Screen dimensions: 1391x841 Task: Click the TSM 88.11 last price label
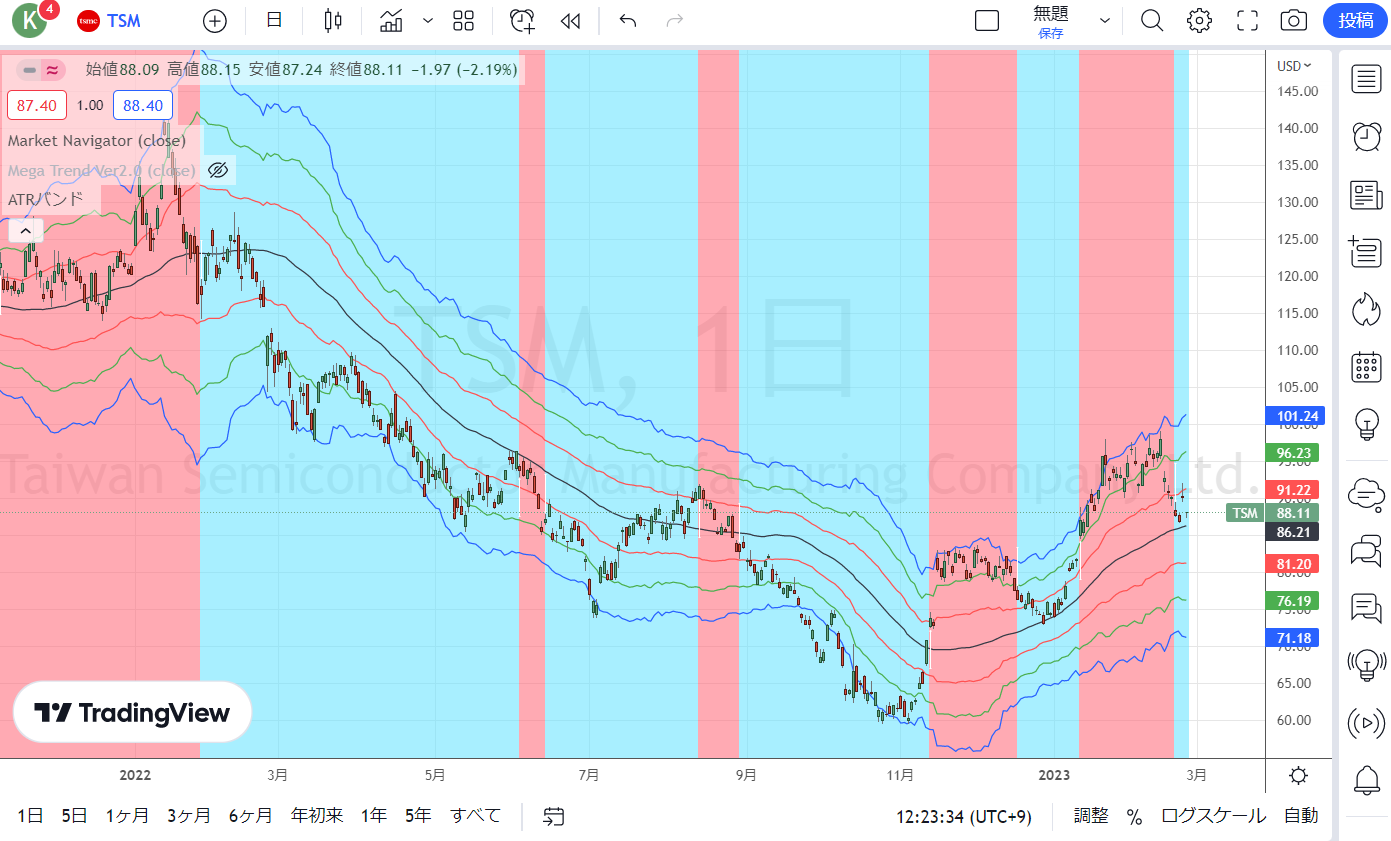click(1273, 513)
